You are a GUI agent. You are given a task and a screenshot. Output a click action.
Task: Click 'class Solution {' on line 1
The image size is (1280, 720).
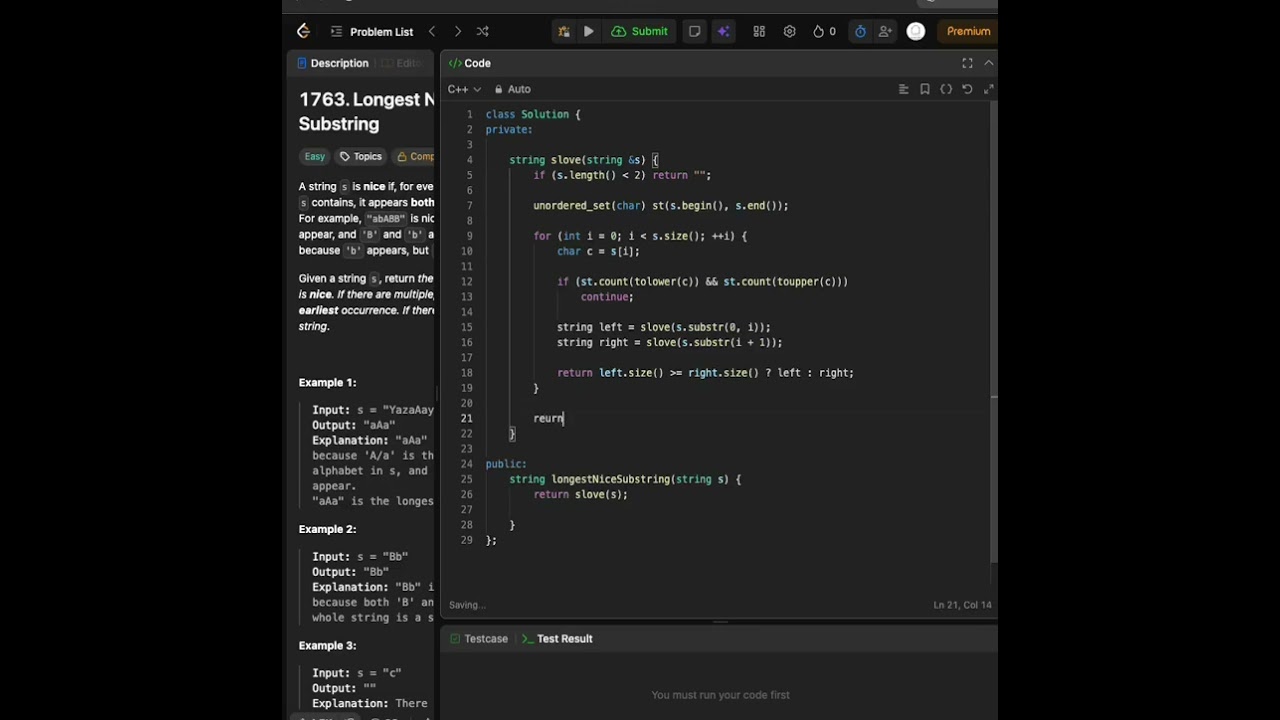(x=533, y=114)
